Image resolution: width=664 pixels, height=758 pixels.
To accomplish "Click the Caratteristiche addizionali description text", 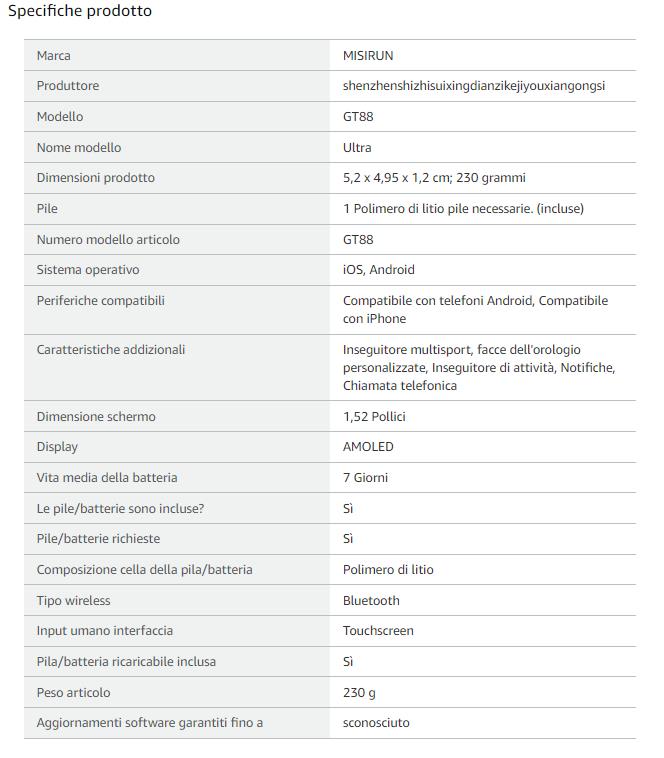I will [478, 367].
